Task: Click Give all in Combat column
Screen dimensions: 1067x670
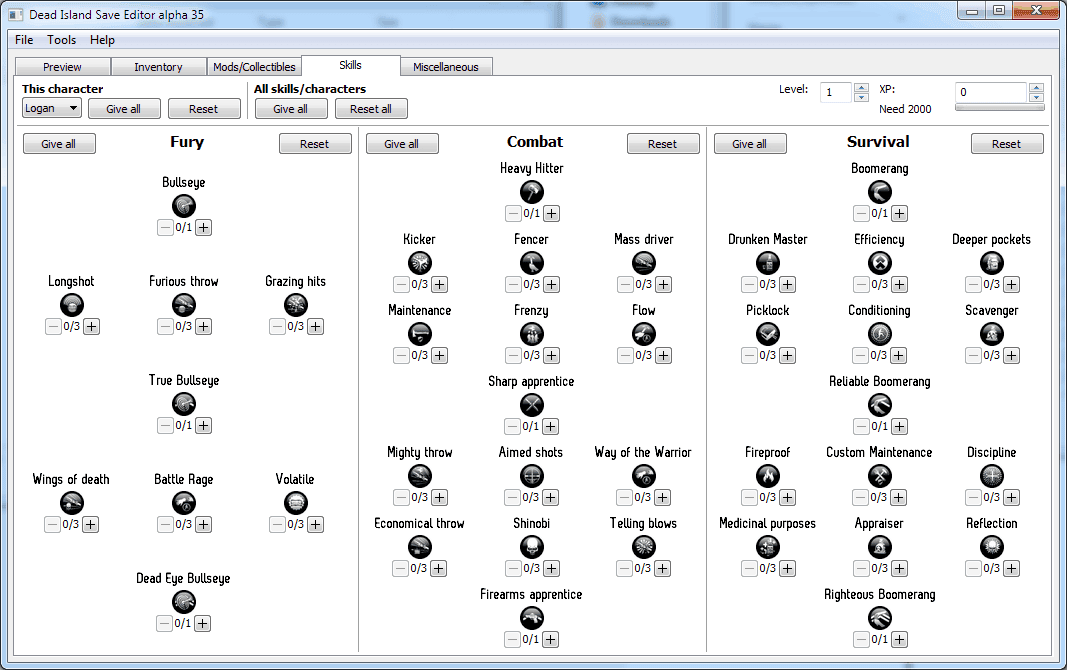Action: coord(401,144)
